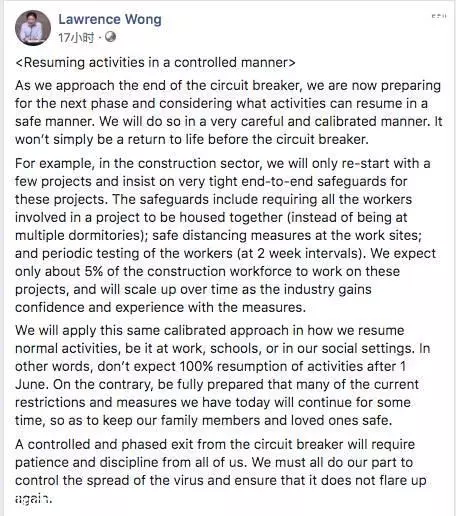456x516 pixels.
Task: Click the line 'confidence and experience with the measures'
Action: (x=160, y=307)
